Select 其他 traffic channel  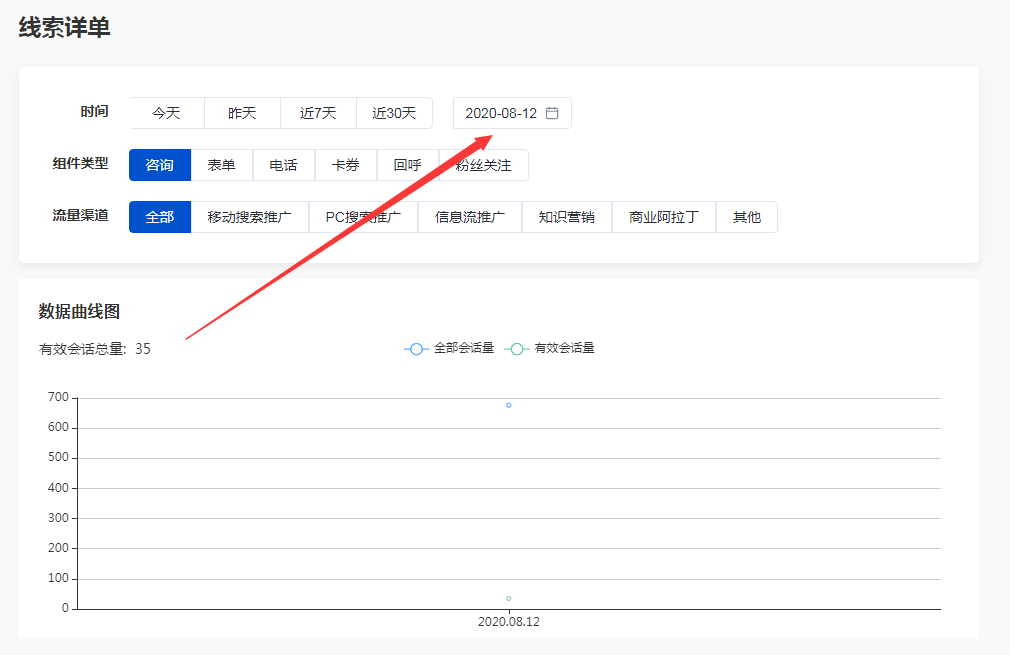point(747,217)
